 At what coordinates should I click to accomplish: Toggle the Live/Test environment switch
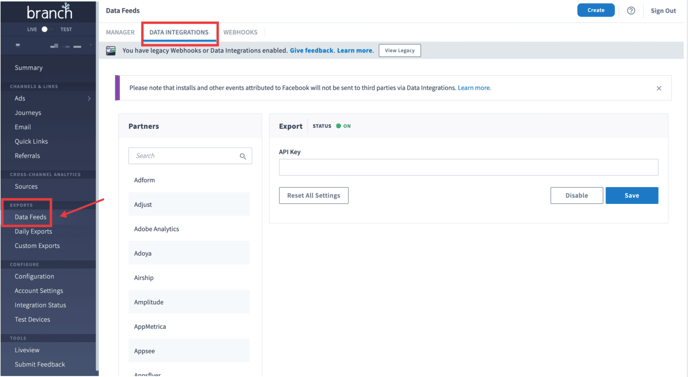coord(47,29)
